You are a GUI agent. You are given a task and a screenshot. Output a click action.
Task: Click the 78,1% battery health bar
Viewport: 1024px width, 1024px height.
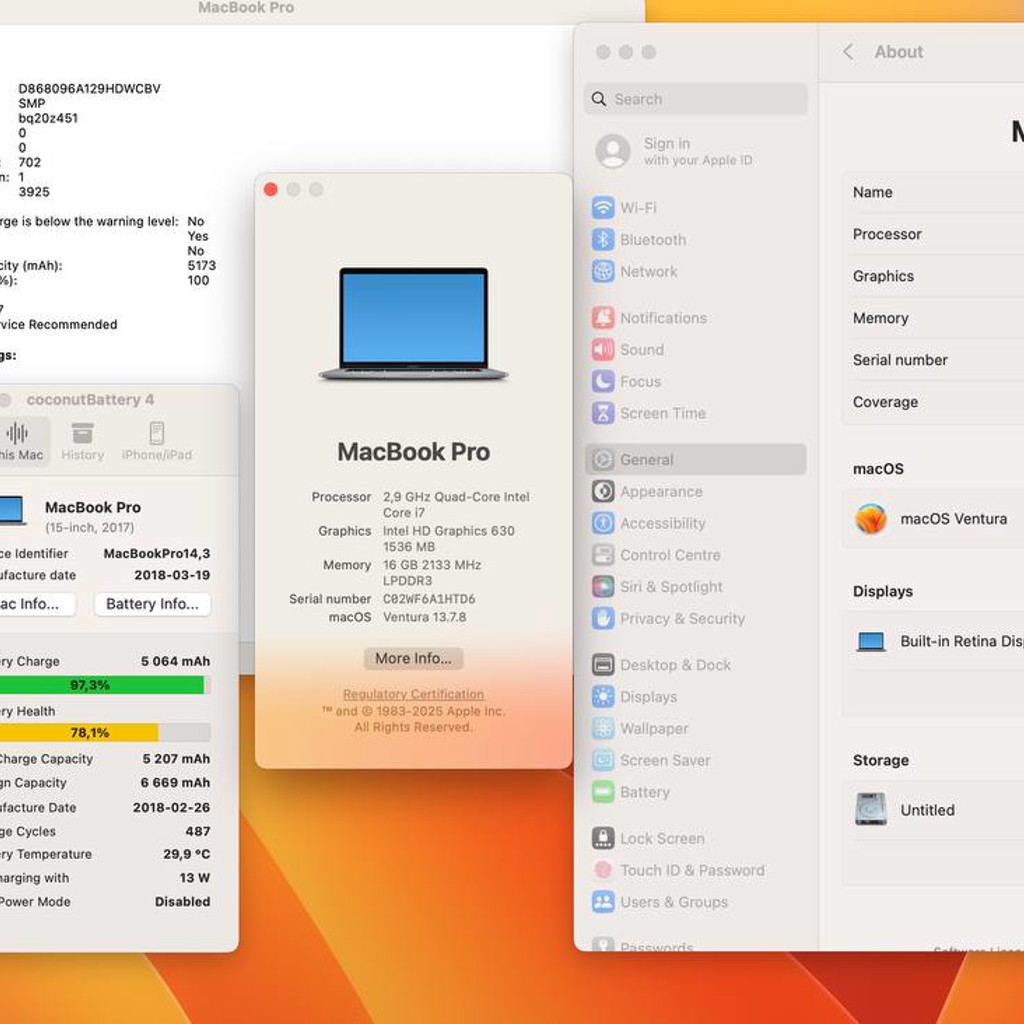coord(104,733)
